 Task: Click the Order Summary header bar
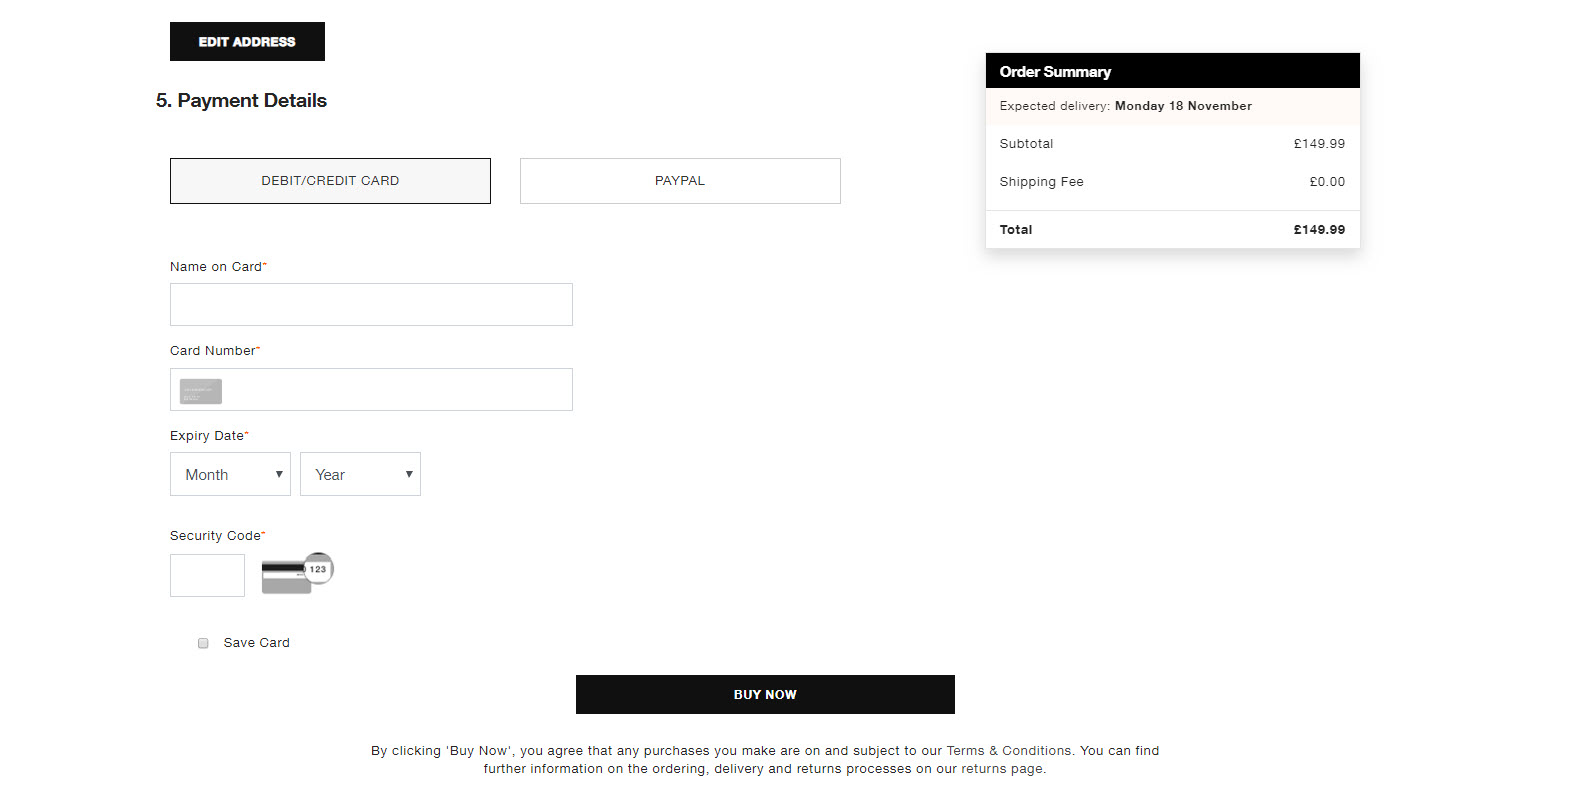click(1172, 71)
